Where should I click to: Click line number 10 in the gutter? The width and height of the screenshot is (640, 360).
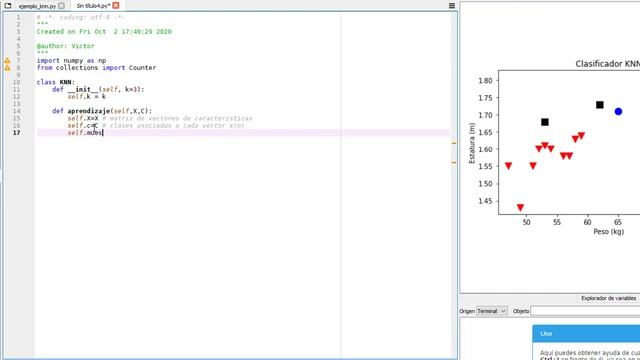tap(16, 82)
